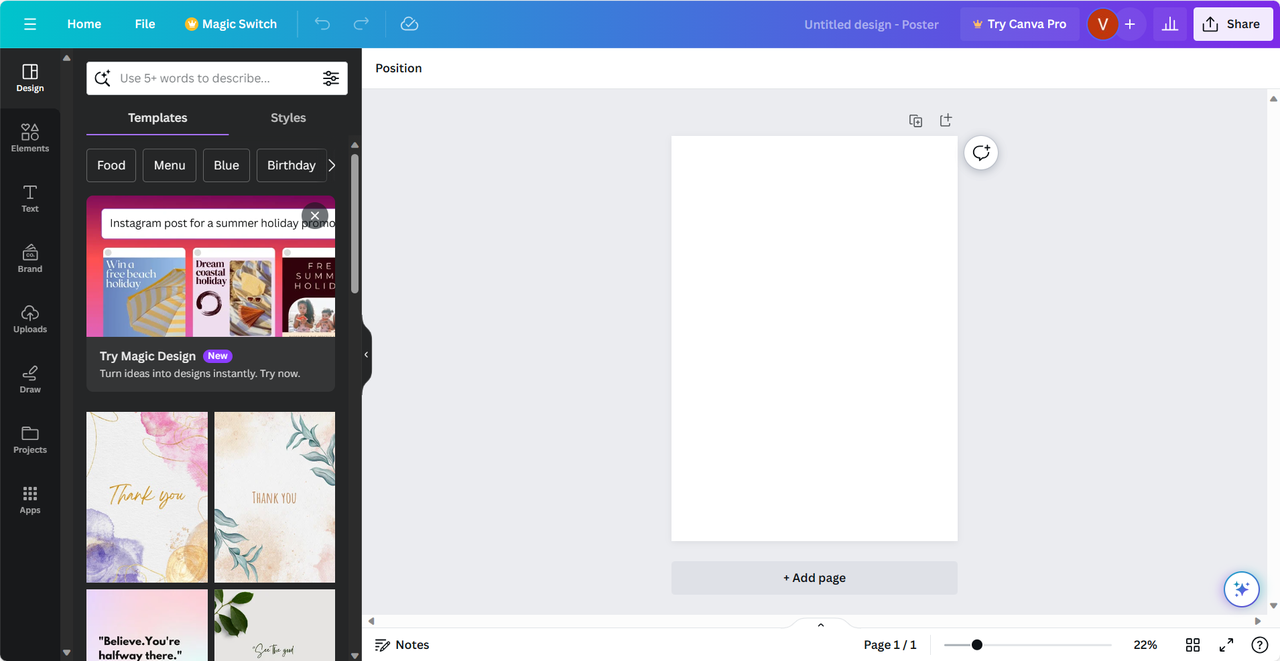Open the Elements sidebar panel

[x=30, y=138]
